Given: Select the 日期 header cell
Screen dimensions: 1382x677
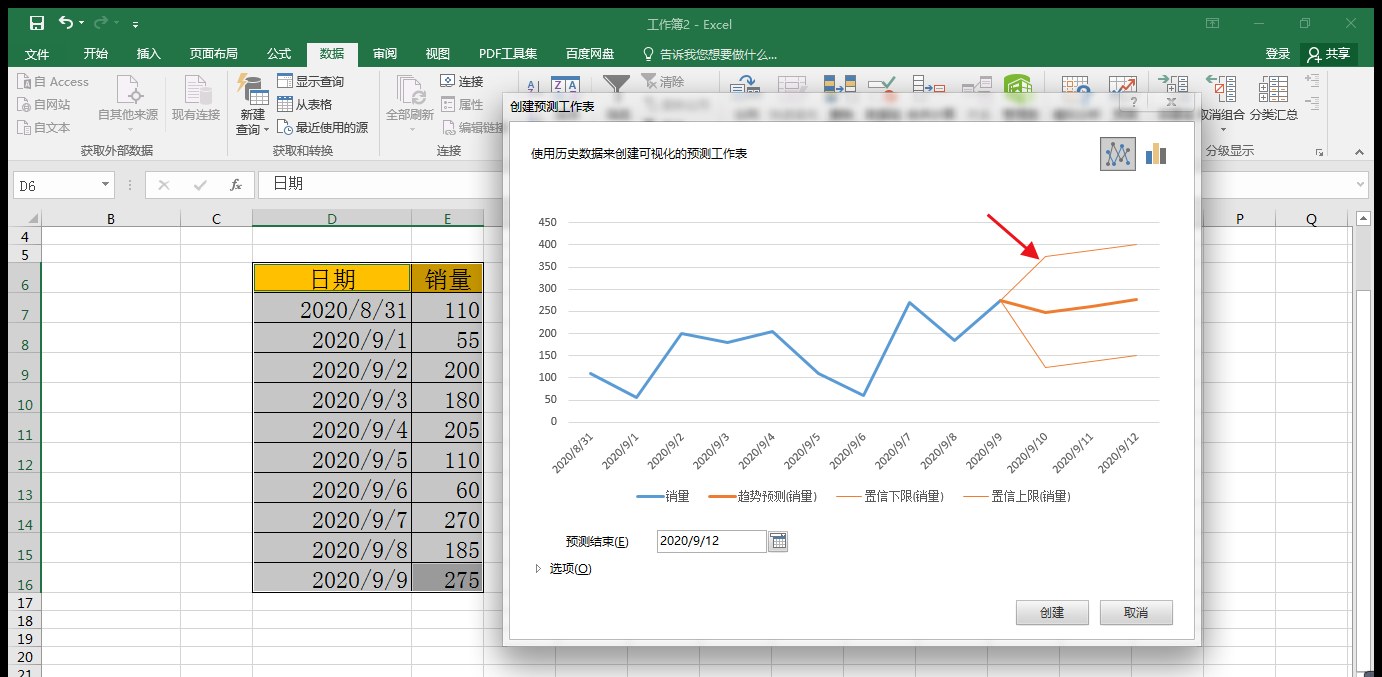Looking at the screenshot, I should [x=332, y=279].
